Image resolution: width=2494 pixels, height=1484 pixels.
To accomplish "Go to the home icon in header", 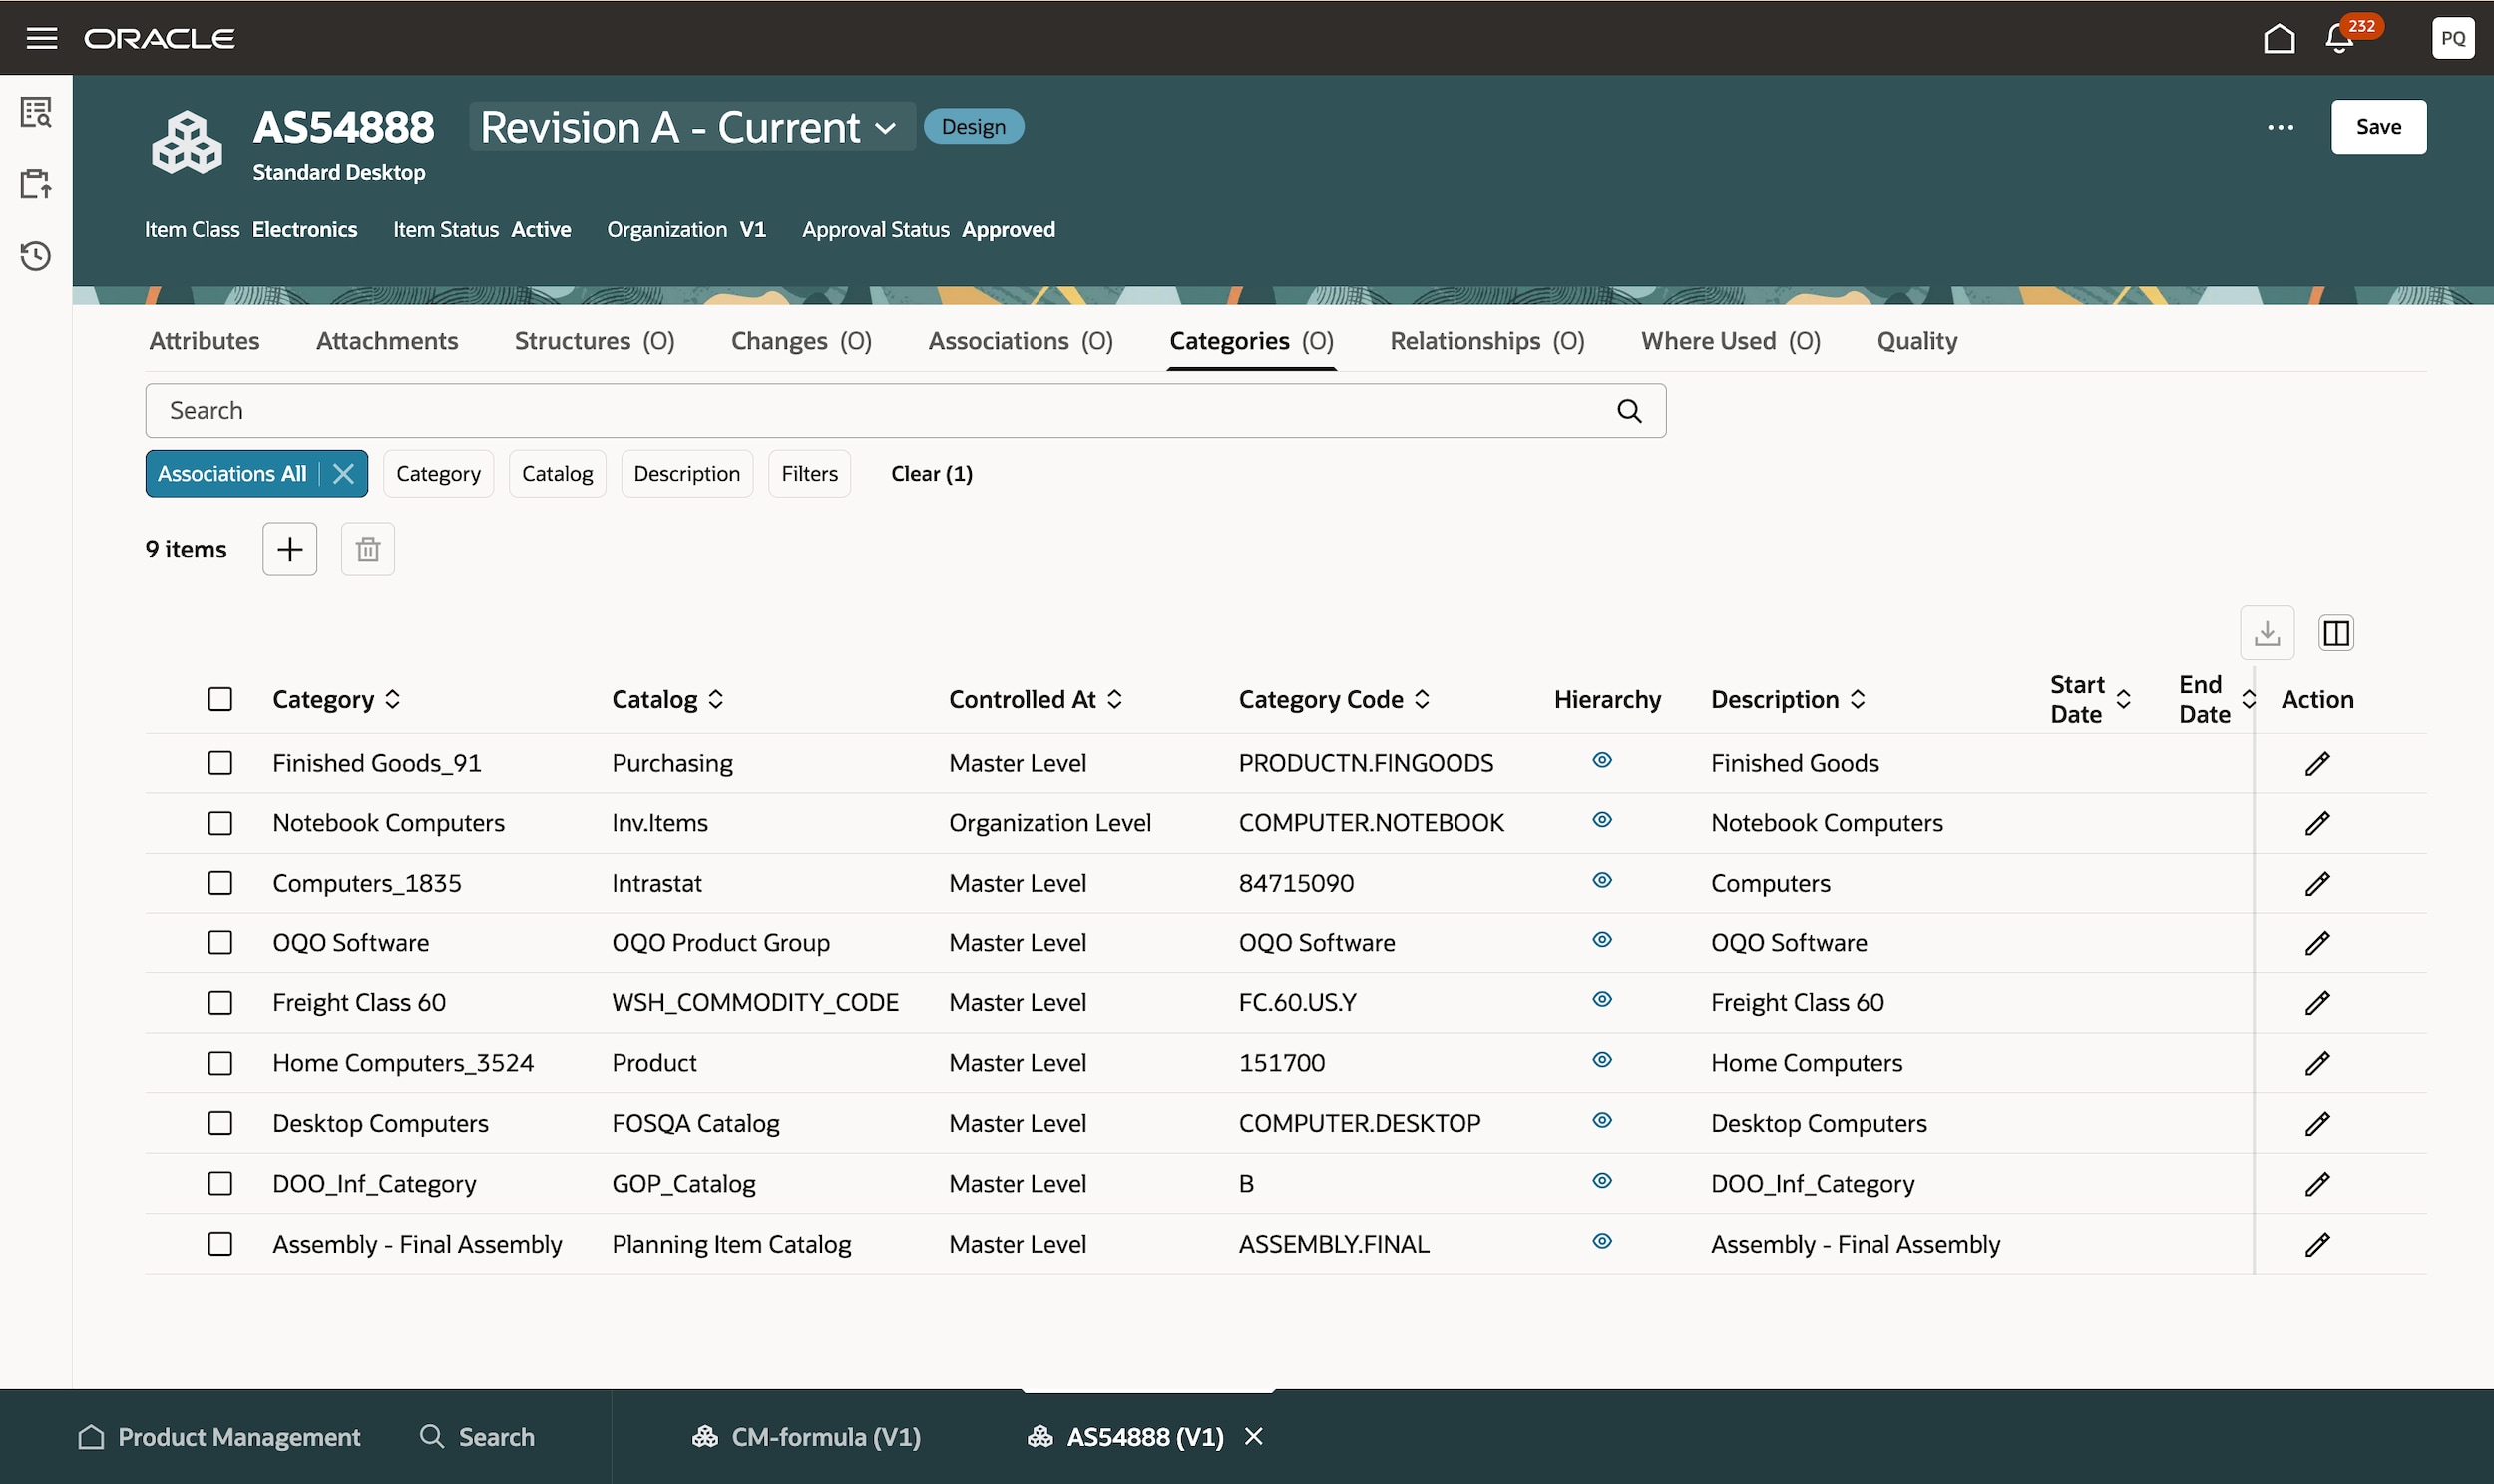I will [x=2279, y=39].
